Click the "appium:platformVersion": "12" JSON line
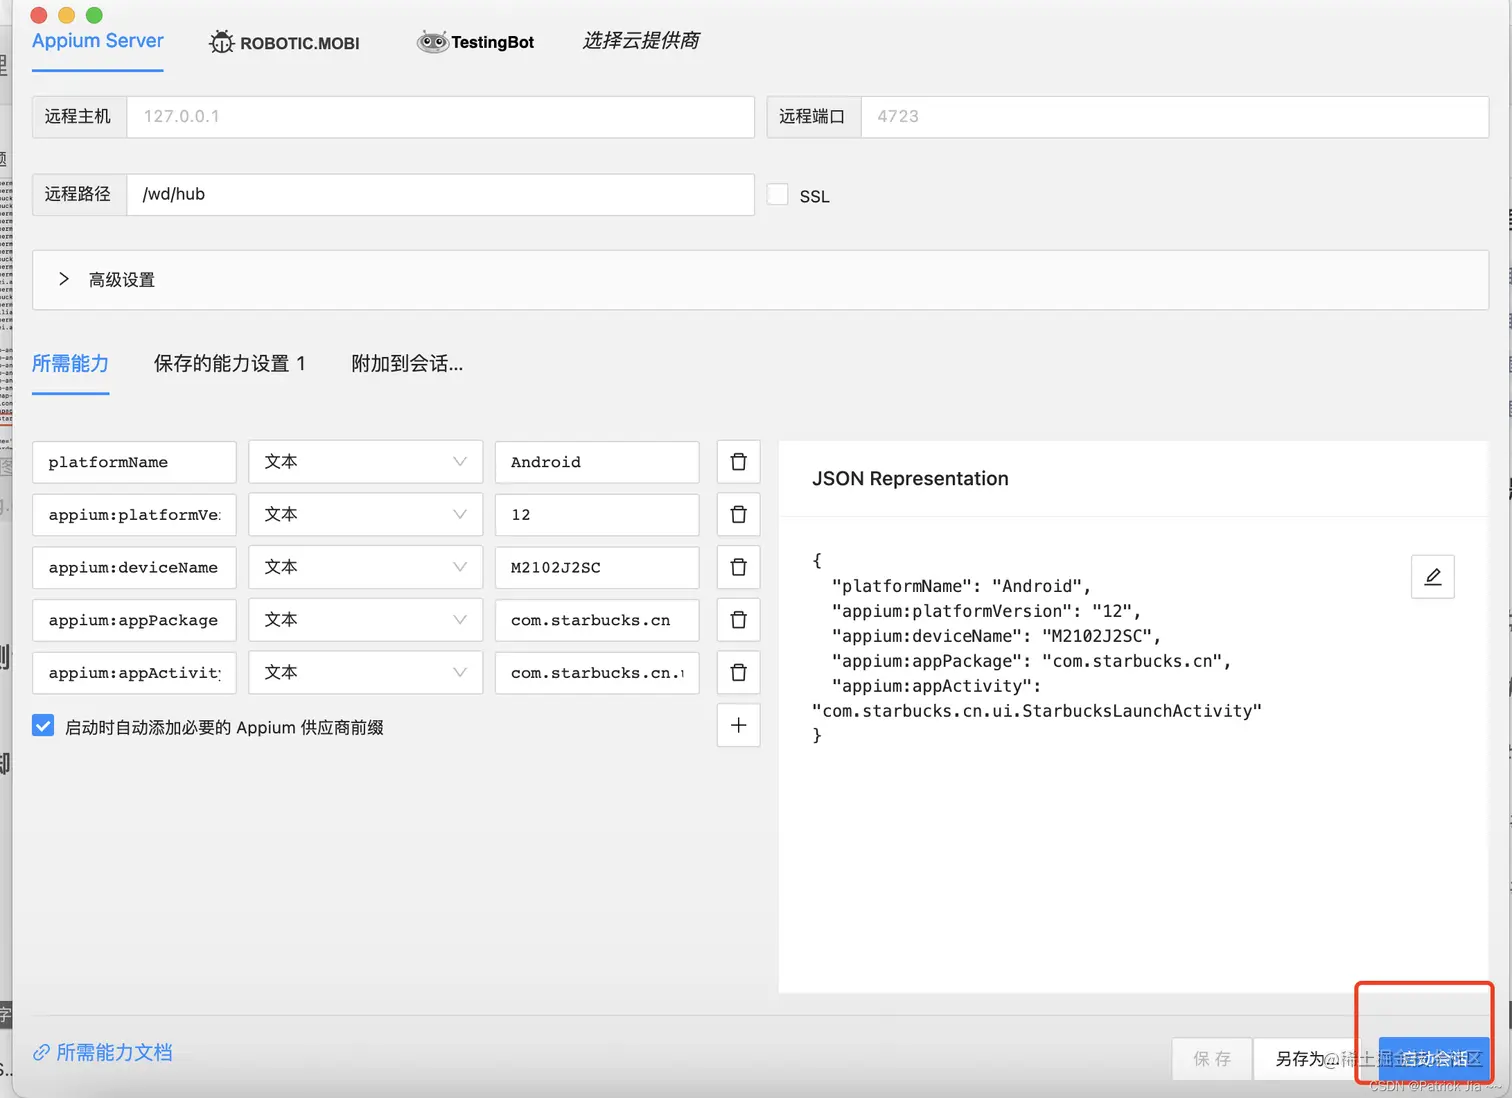The width and height of the screenshot is (1512, 1098). click(986, 611)
